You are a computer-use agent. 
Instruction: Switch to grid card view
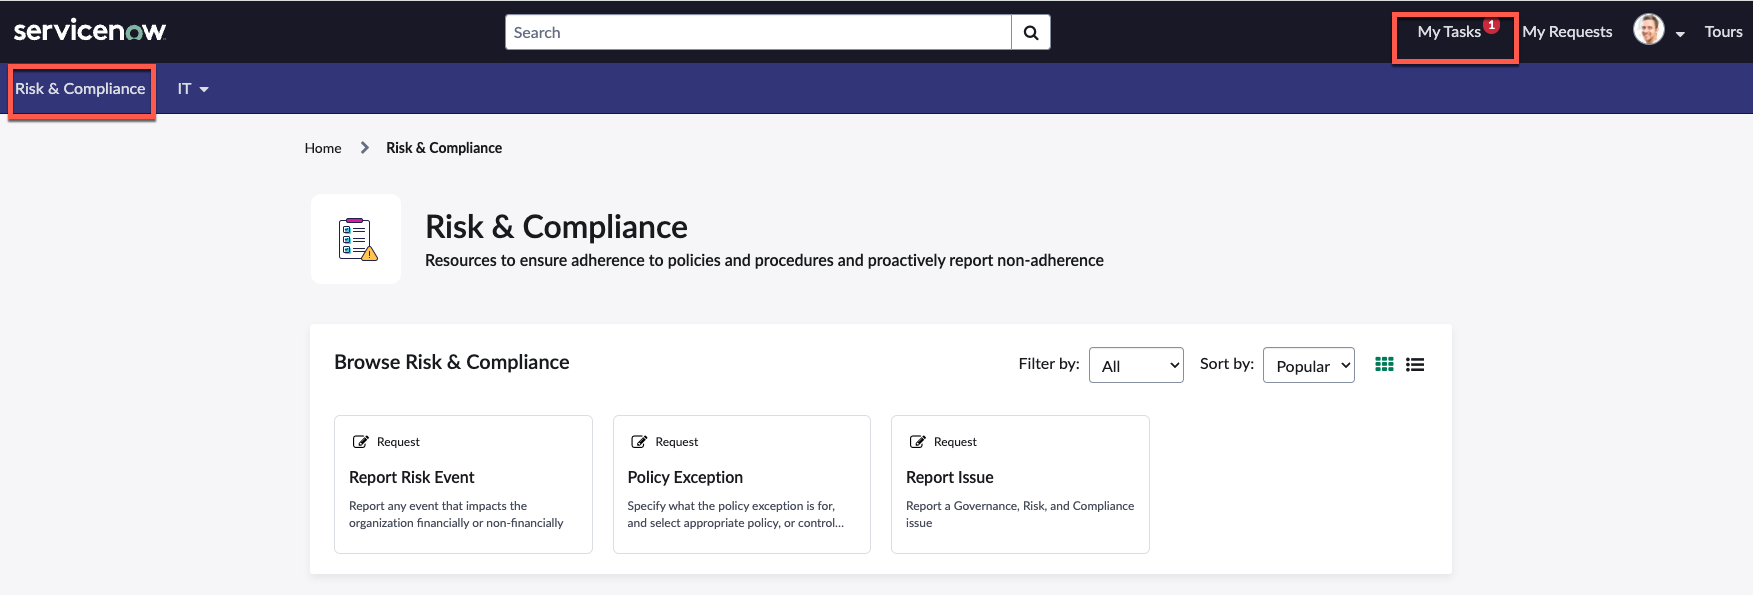pyautogui.click(x=1384, y=364)
